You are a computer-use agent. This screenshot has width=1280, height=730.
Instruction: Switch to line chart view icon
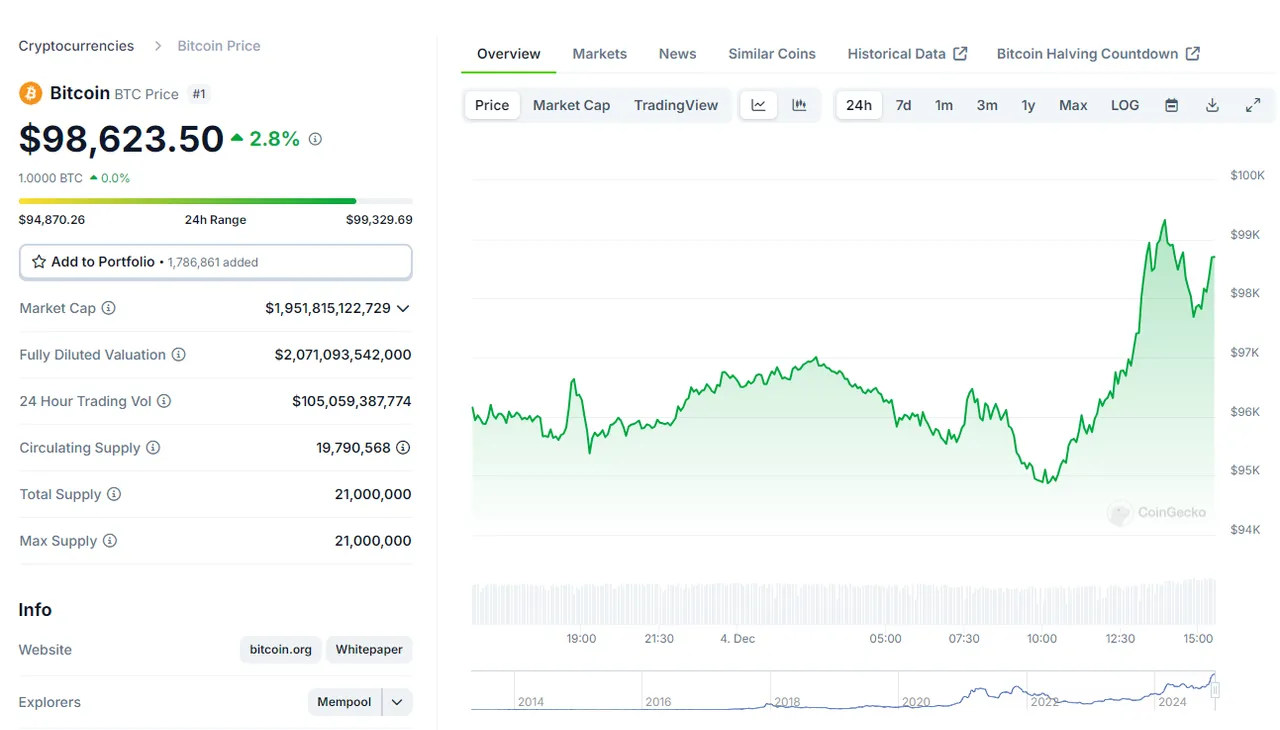(758, 105)
